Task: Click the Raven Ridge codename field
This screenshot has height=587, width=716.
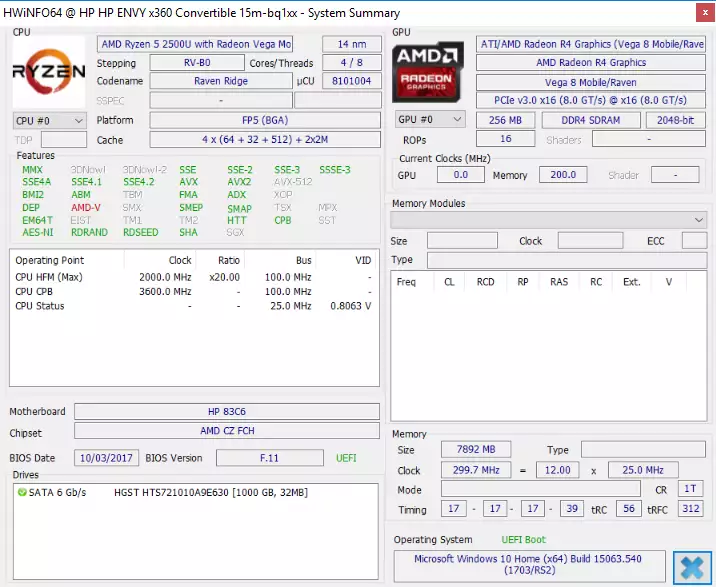Action: click(221, 81)
